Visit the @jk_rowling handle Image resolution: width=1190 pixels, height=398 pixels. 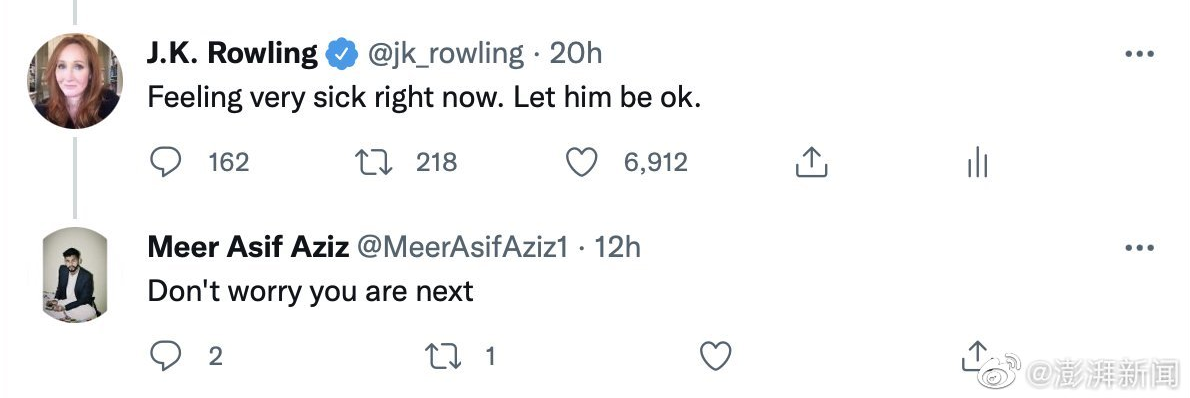[x=446, y=53]
